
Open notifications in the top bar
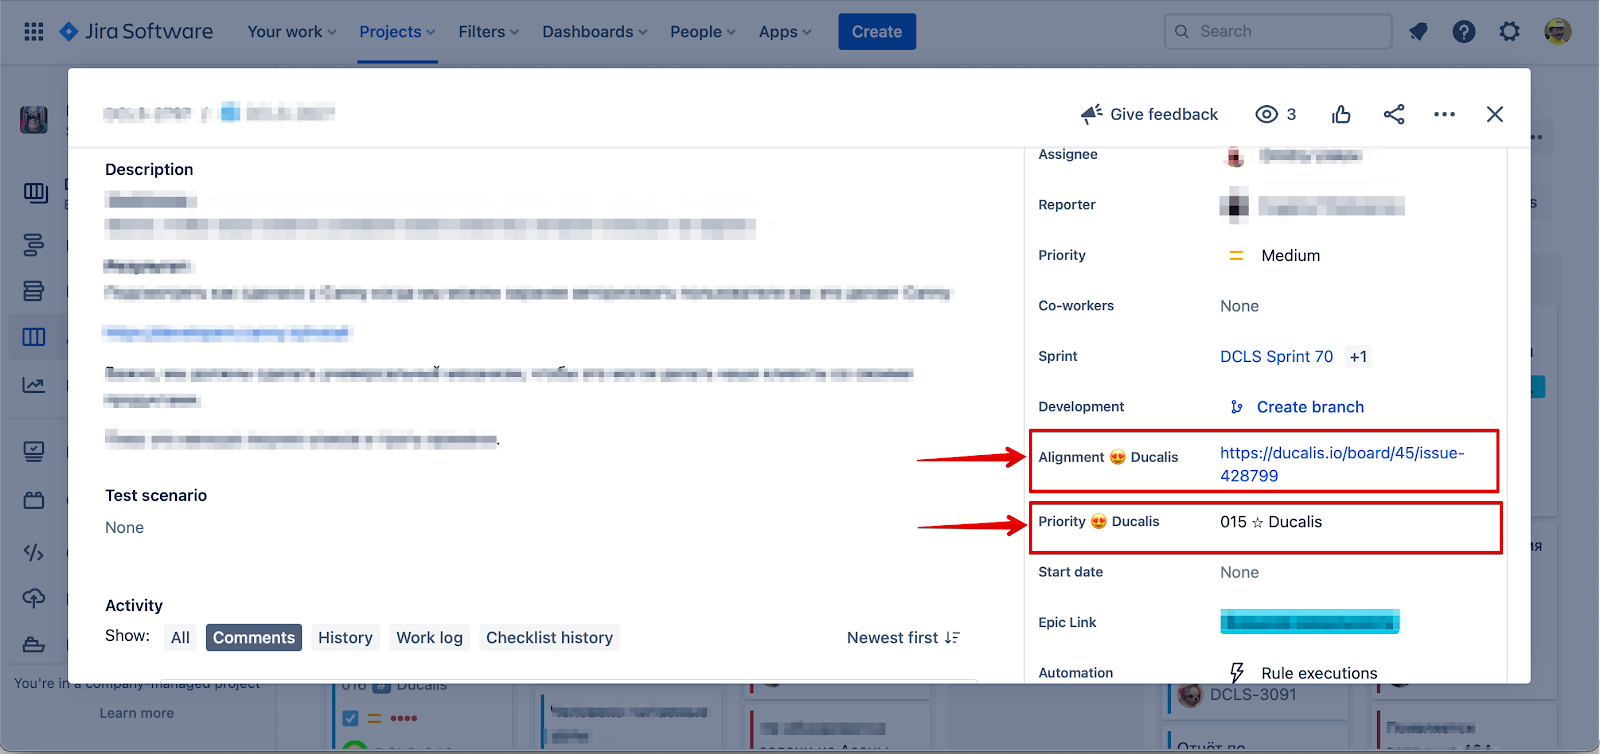click(1418, 32)
